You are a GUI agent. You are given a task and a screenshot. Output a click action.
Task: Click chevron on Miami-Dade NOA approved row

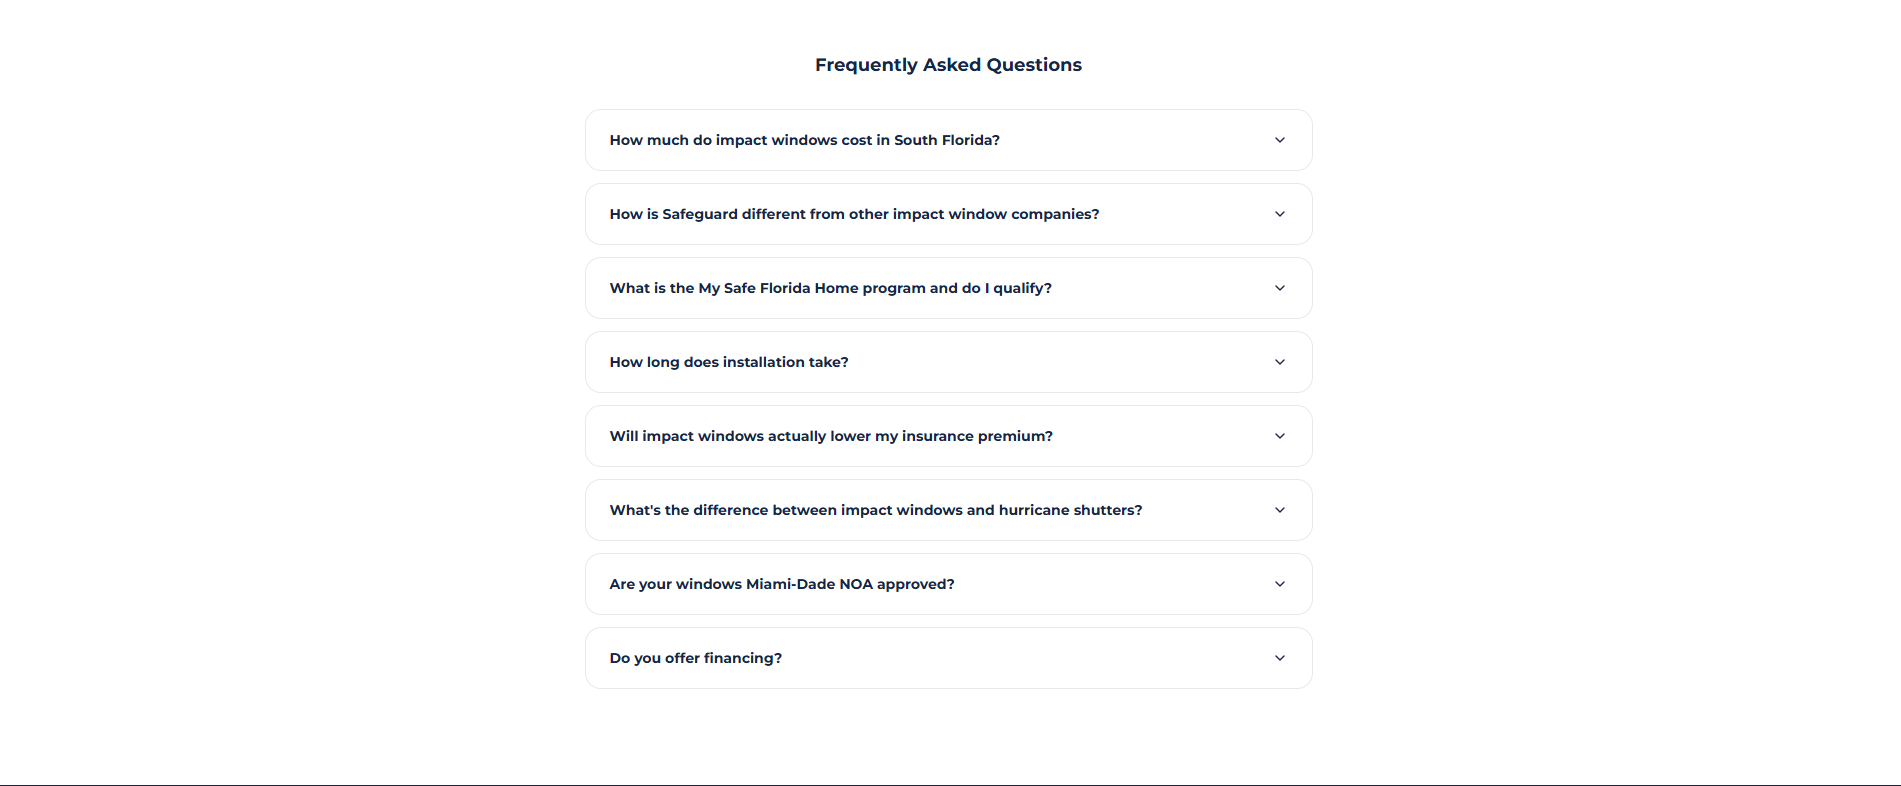[x=1280, y=584]
